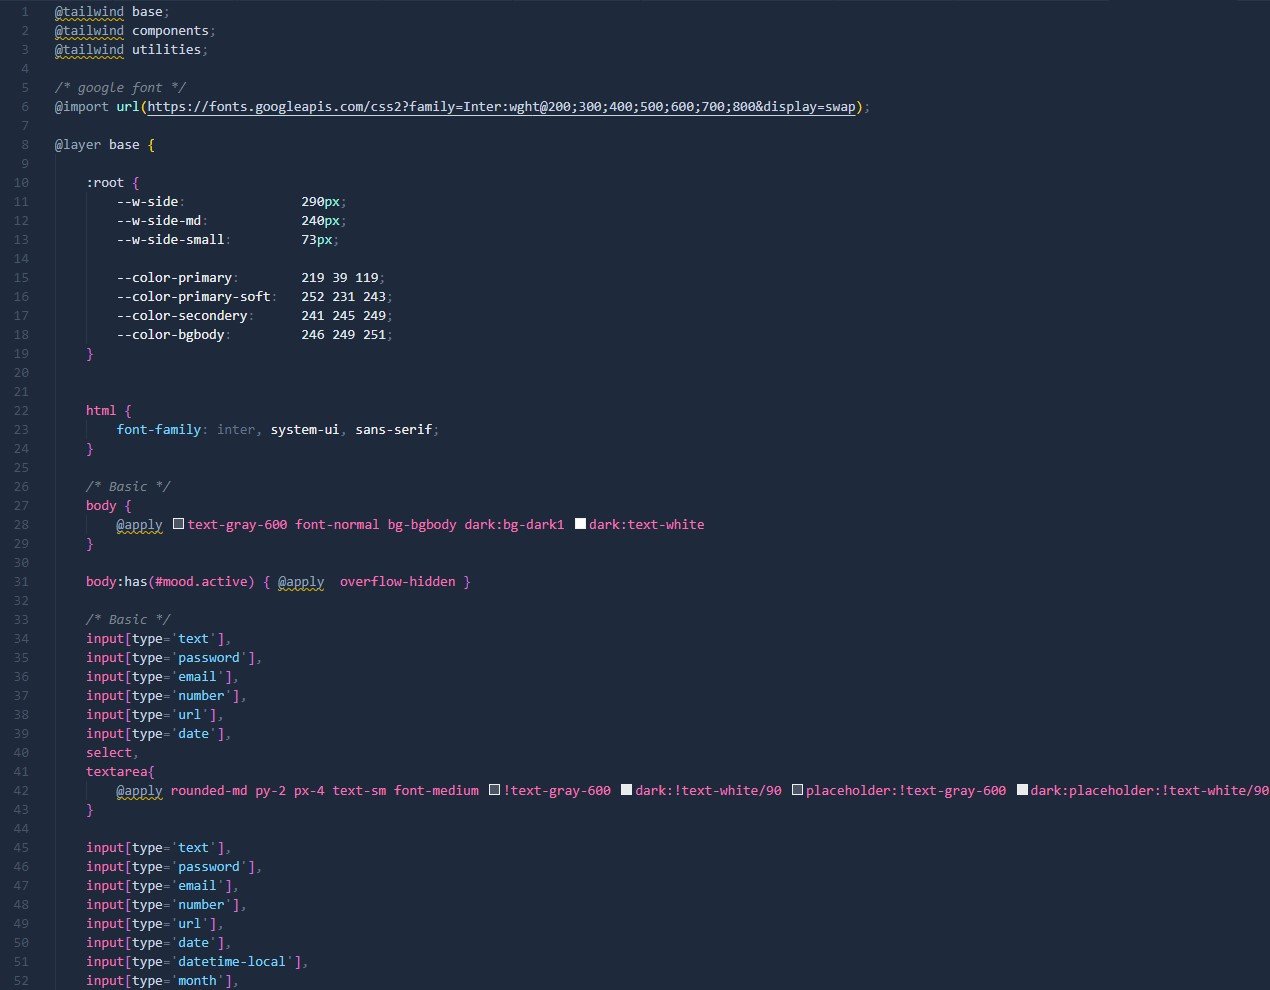Place cursor on the --w-side-small variable
This screenshot has height=990, width=1270.
tap(171, 240)
